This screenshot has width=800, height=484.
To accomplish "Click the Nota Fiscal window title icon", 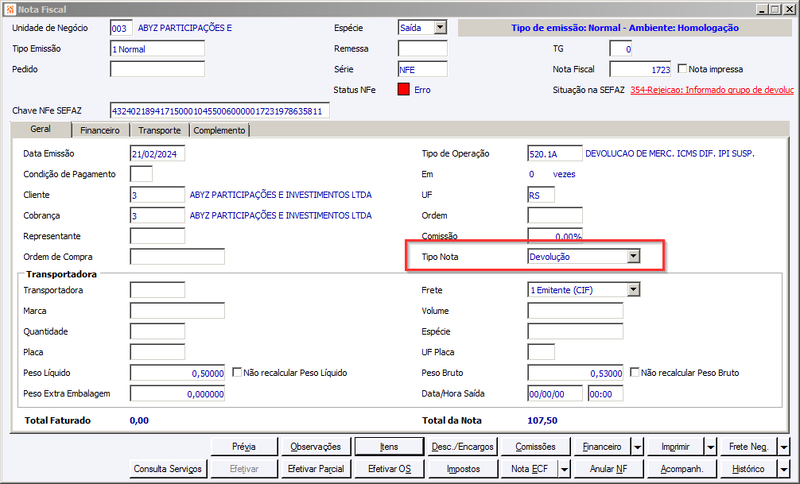I will 10,9.
